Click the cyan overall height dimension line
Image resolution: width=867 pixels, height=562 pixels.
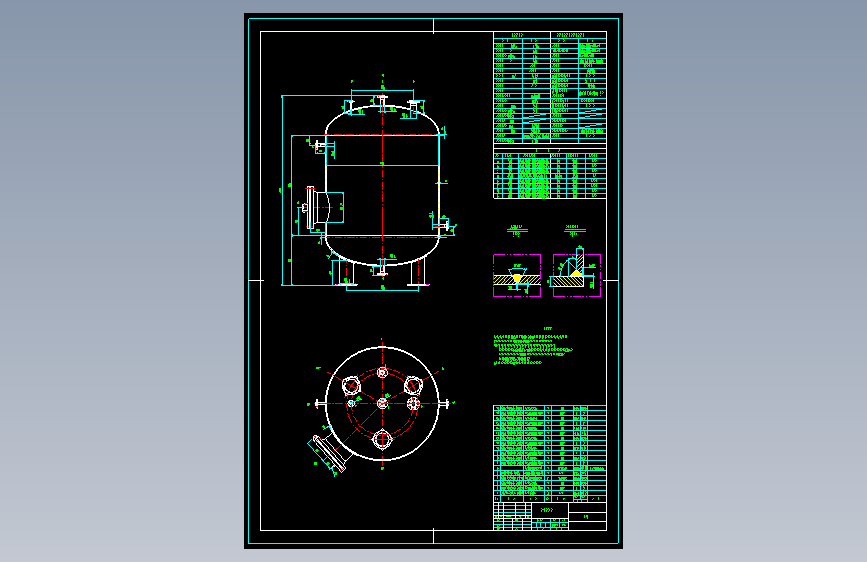(x=282, y=191)
